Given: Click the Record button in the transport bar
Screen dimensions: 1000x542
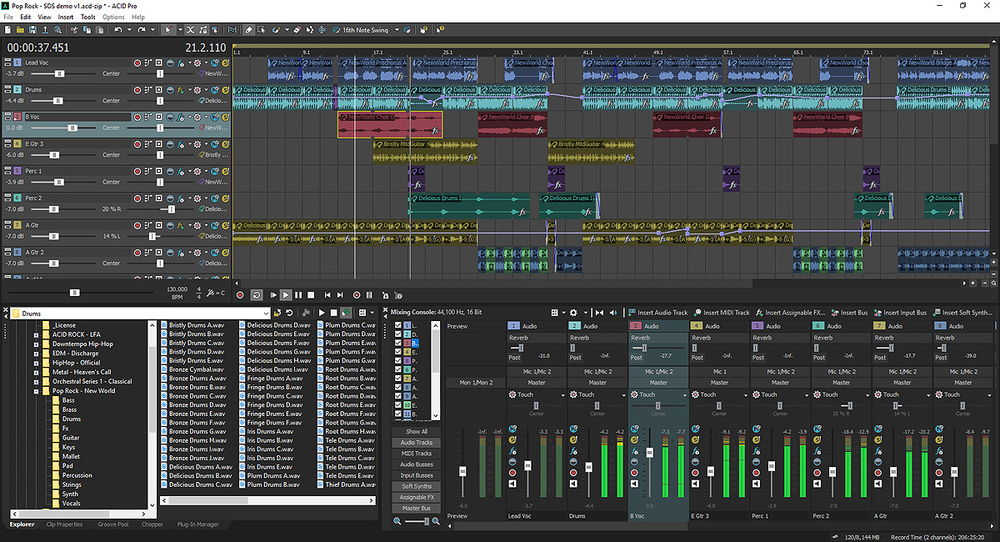Looking at the screenshot, I should coord(239,295).
